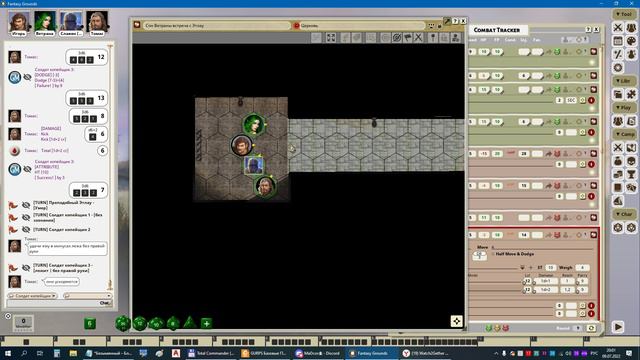Open the Солдат копейщик speaker dropdown
Viewport: 640px width, 360px height.
click(x=33, y=296)
